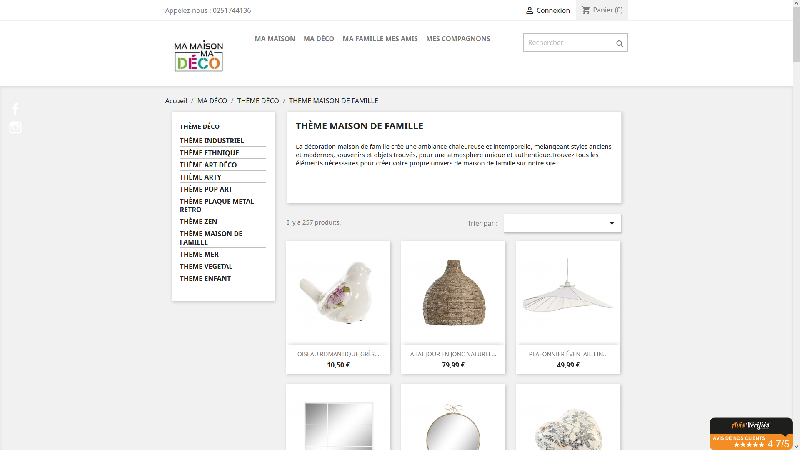
Task: Open MA FAMILLE MES AMIS menu
Action: pos(380,39)
